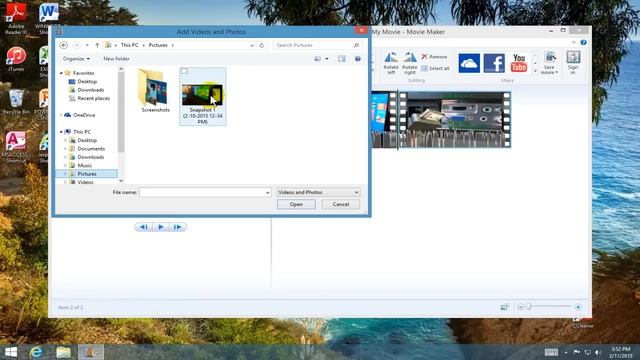Collapse the Favorites tree node
640x360 pixels.
pyautogui.click(x=61, y=73)
